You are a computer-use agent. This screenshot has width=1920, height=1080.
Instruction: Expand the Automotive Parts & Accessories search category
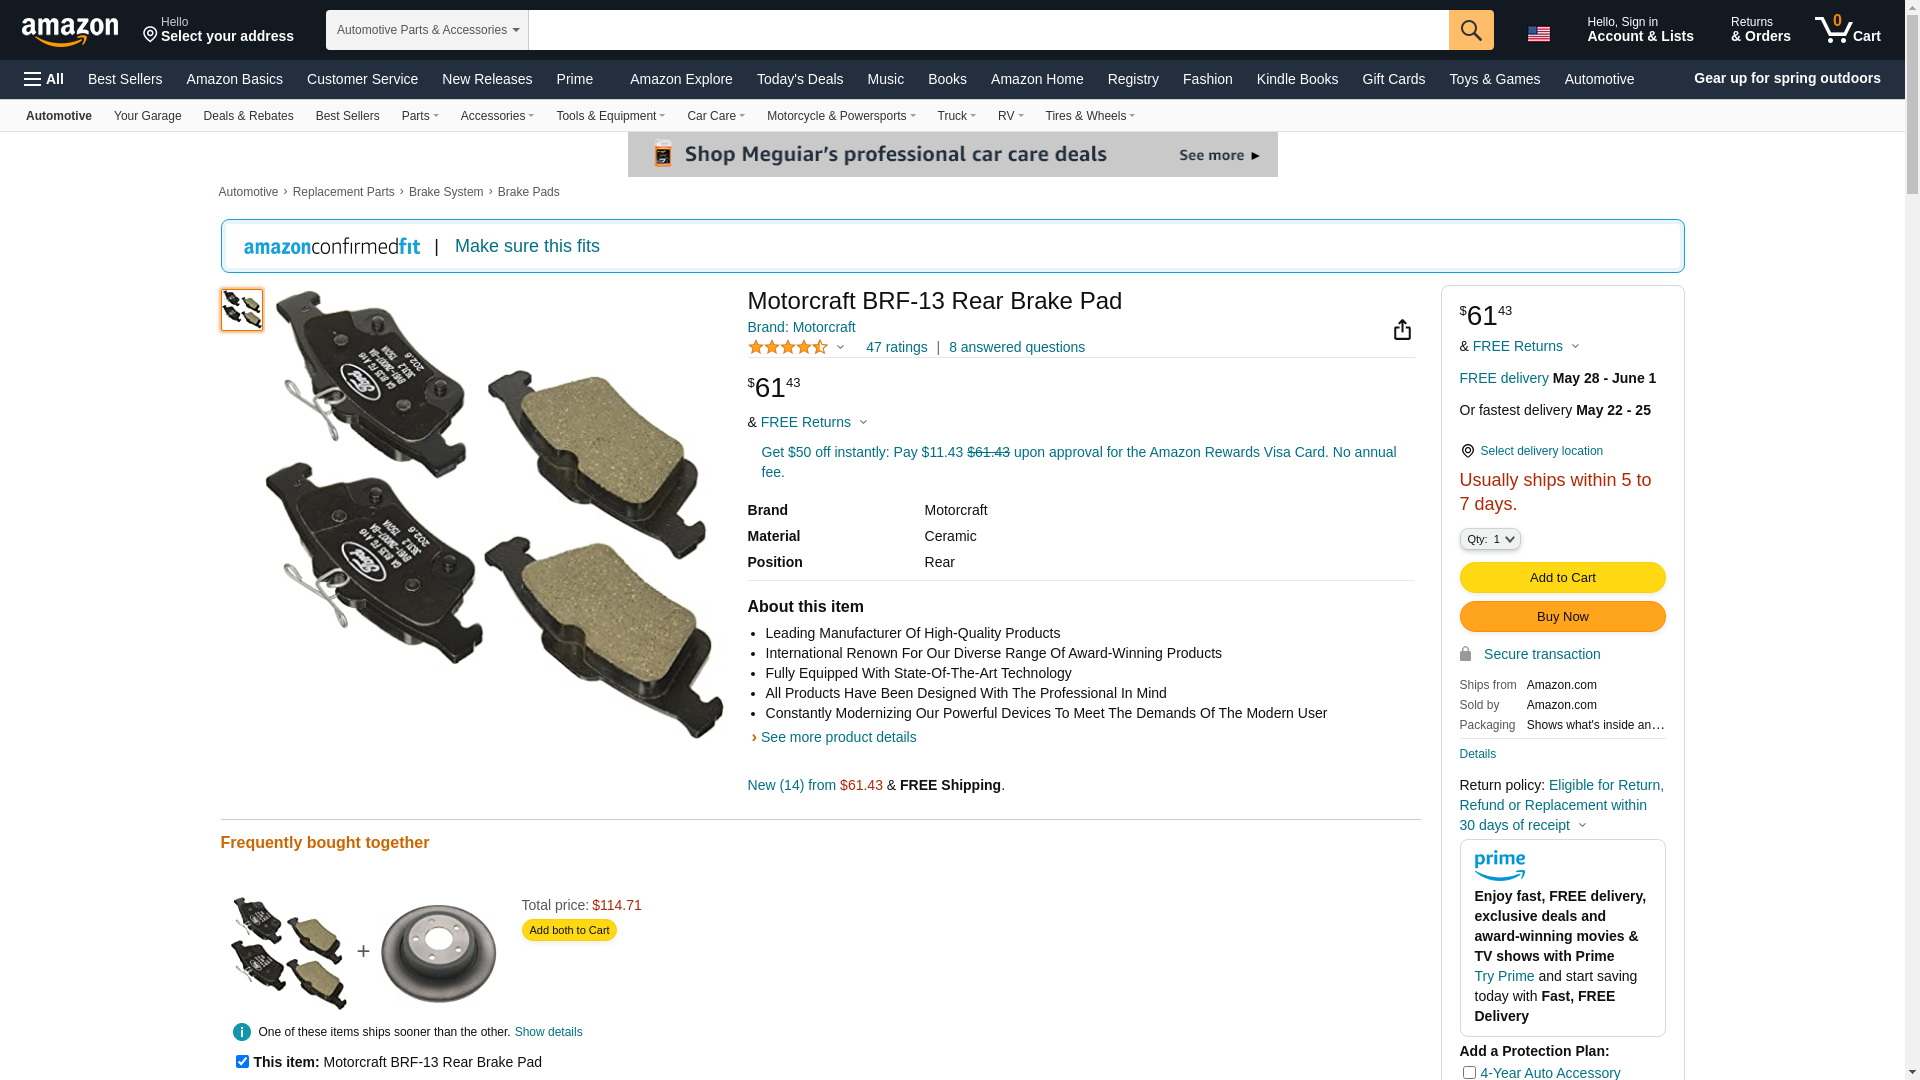tap(427, 30)
